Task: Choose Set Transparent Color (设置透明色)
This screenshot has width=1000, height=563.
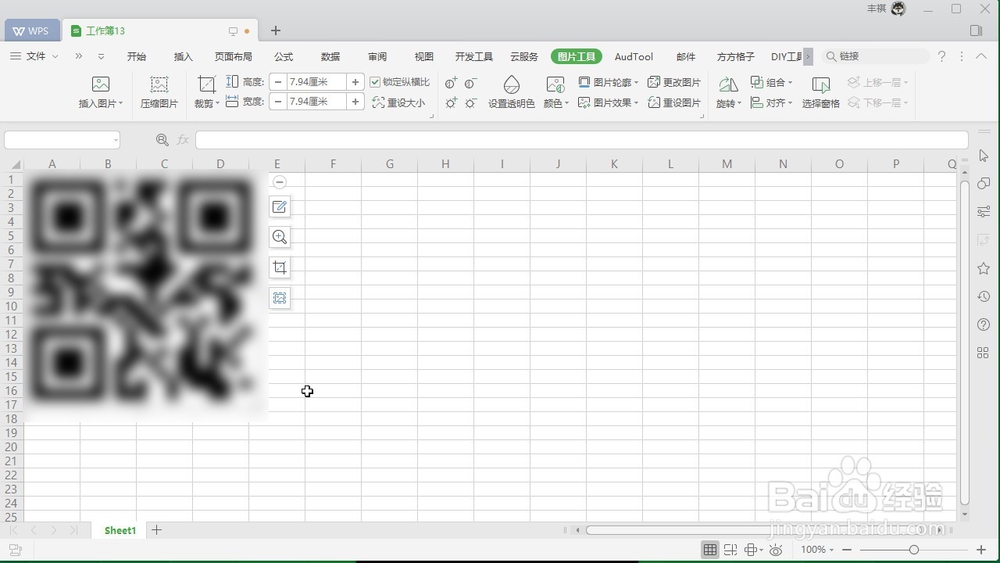Action: pyautogui.click(x=511, y=92)
